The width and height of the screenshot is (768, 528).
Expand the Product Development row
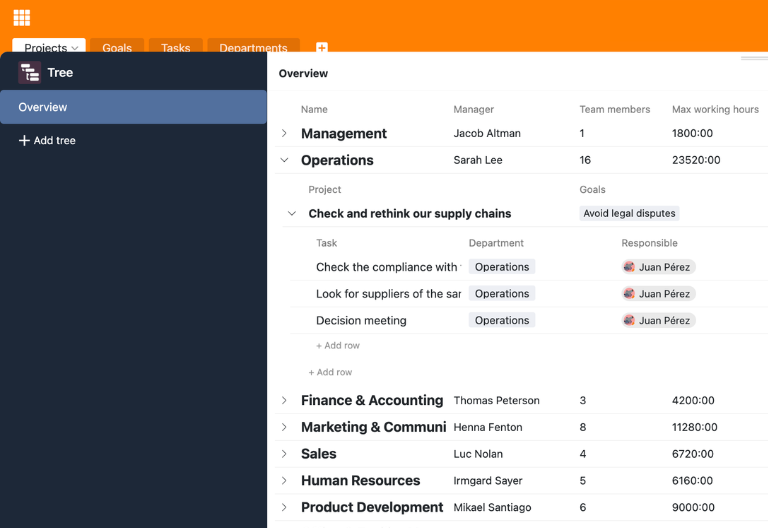pos(284,507)
